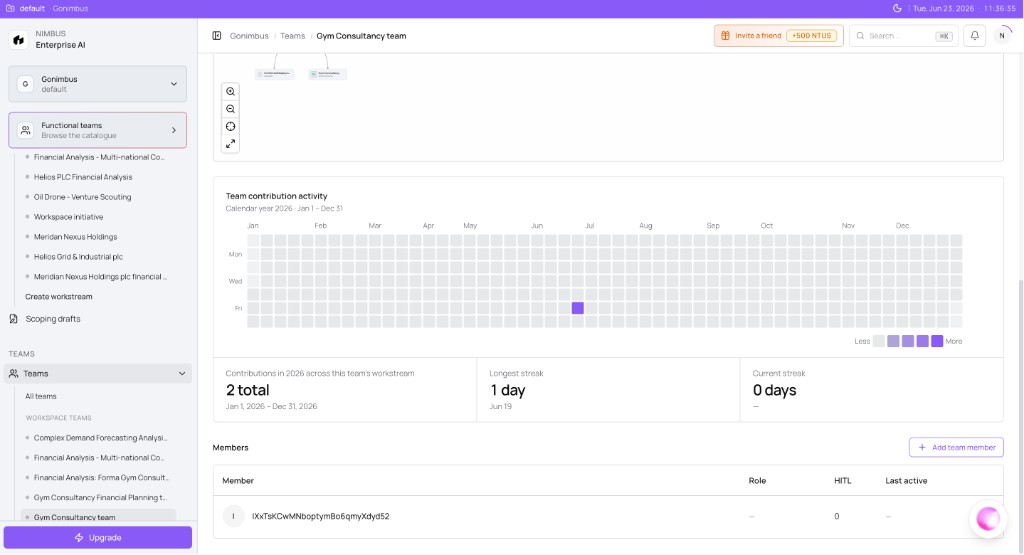This screenshot has height=555, width=1024.
Task: Open Helios Grid & Industrial plc workstream
Action: pos(78,257)
